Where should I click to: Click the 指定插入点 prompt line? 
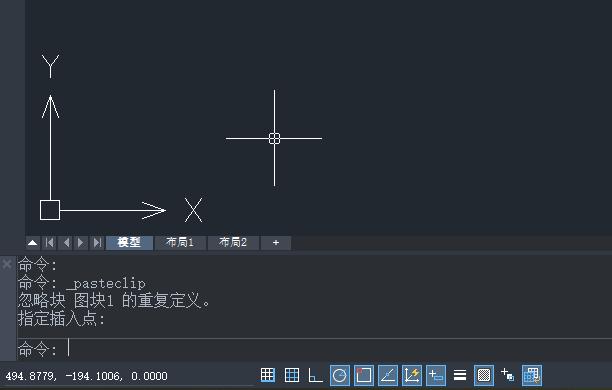tap(62, 319)
